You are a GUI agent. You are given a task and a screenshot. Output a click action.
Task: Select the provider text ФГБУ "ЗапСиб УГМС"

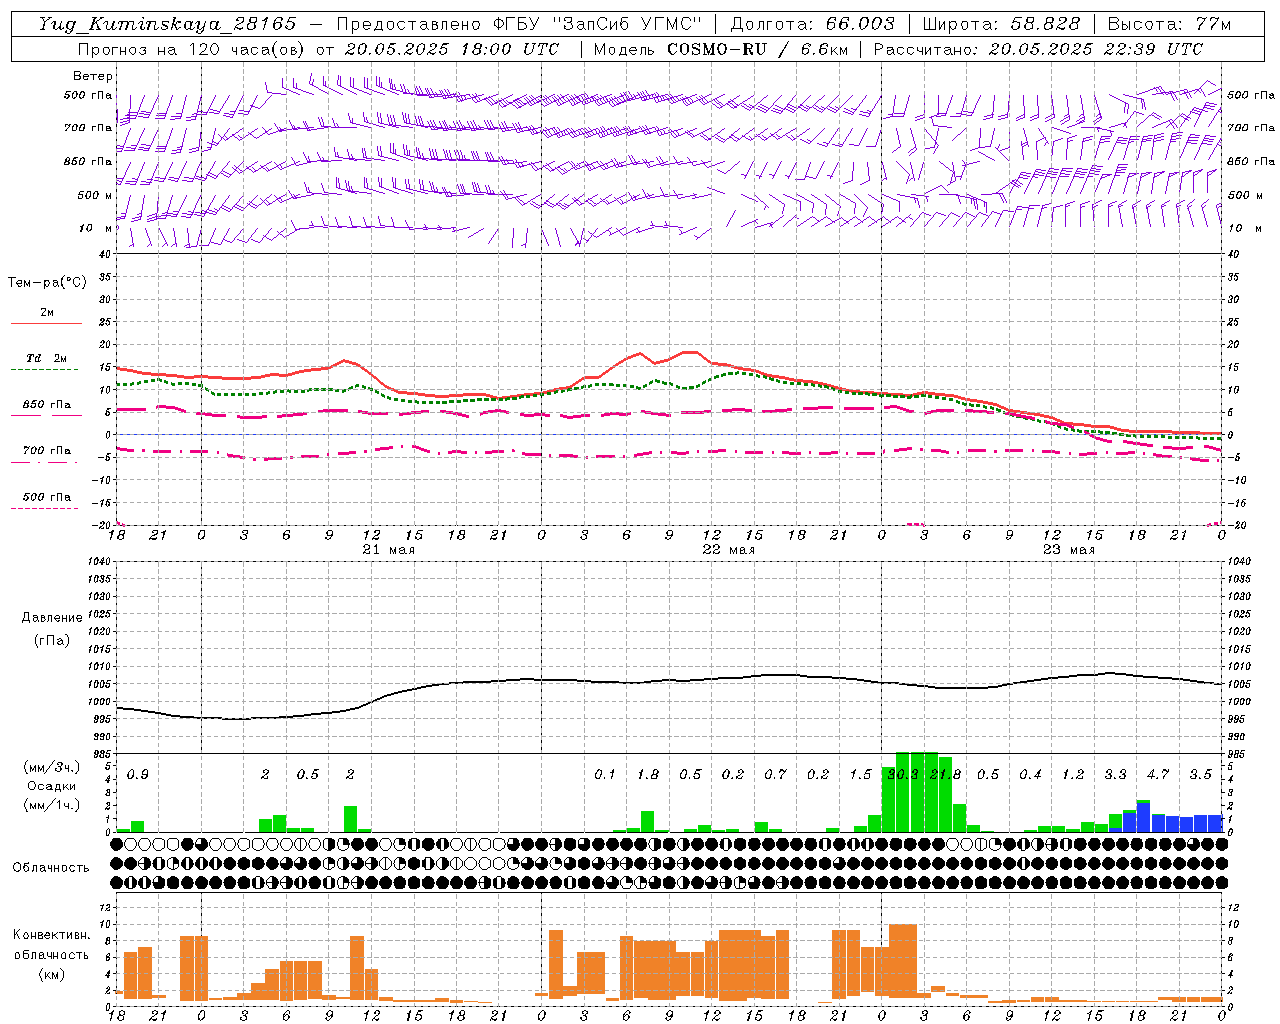pyautogui.click(x=598, y=24)
